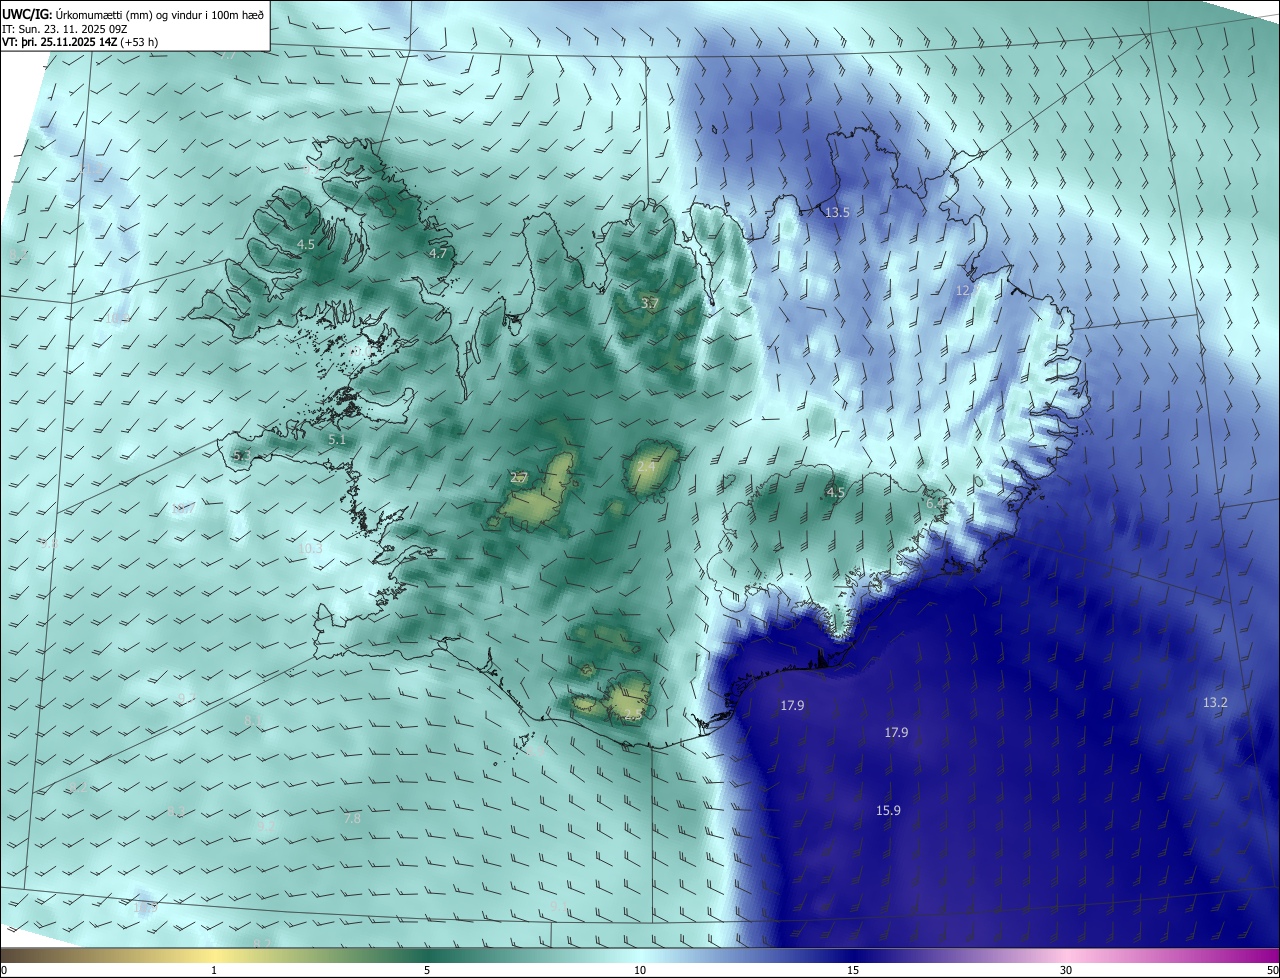The width and height of the screenshot is (1280, 978).
Task: Click the 4.5 value on the large southeast glacier
Action: click(836, 492)
